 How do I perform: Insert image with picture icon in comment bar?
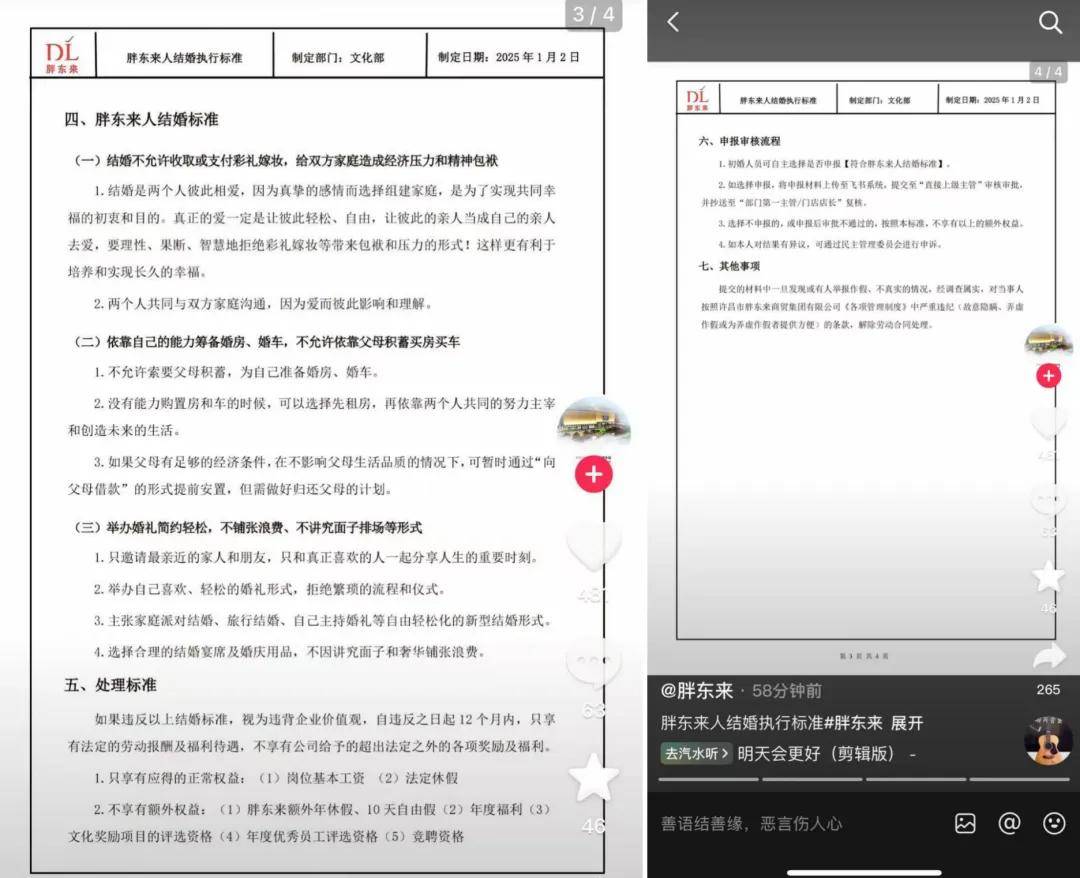[x=965, y=824]
